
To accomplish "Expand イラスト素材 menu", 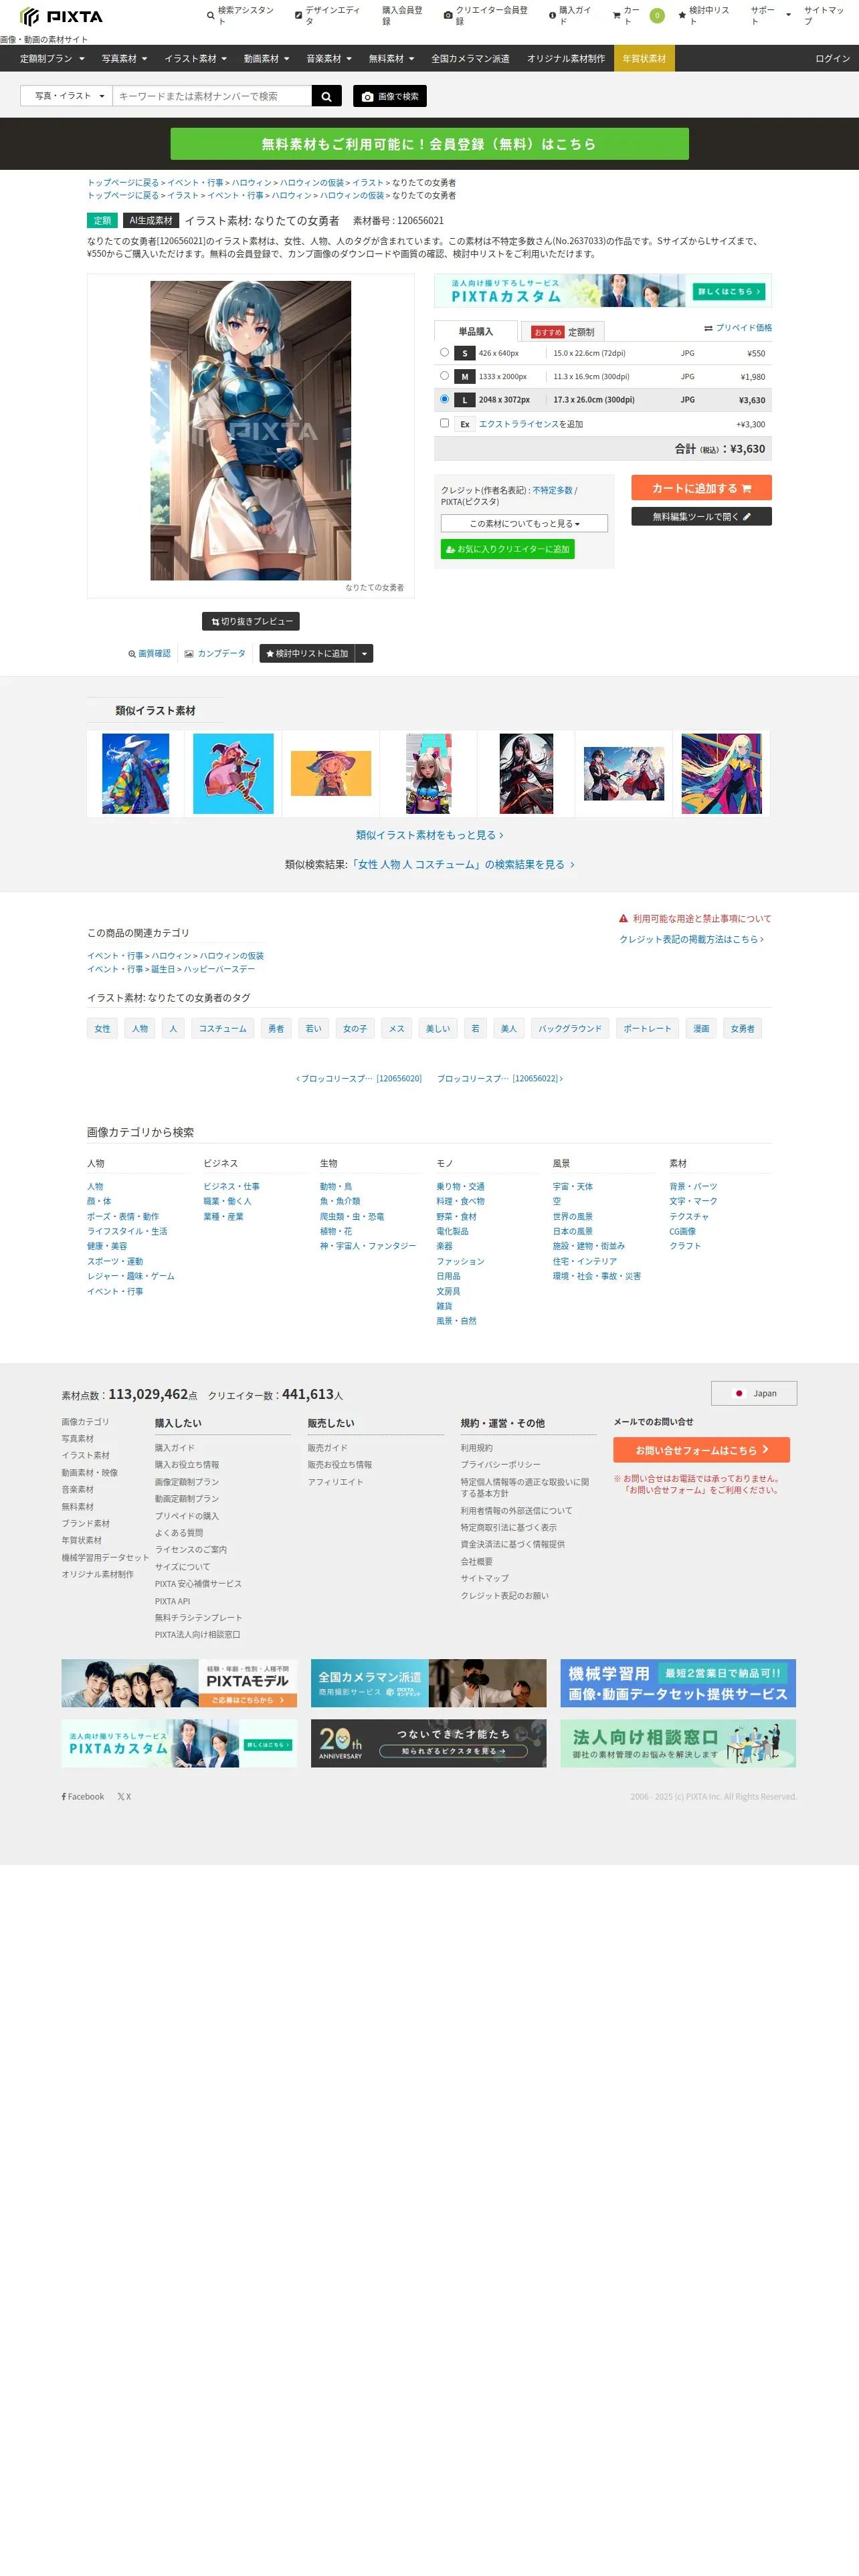I will [x=195, y=59].
